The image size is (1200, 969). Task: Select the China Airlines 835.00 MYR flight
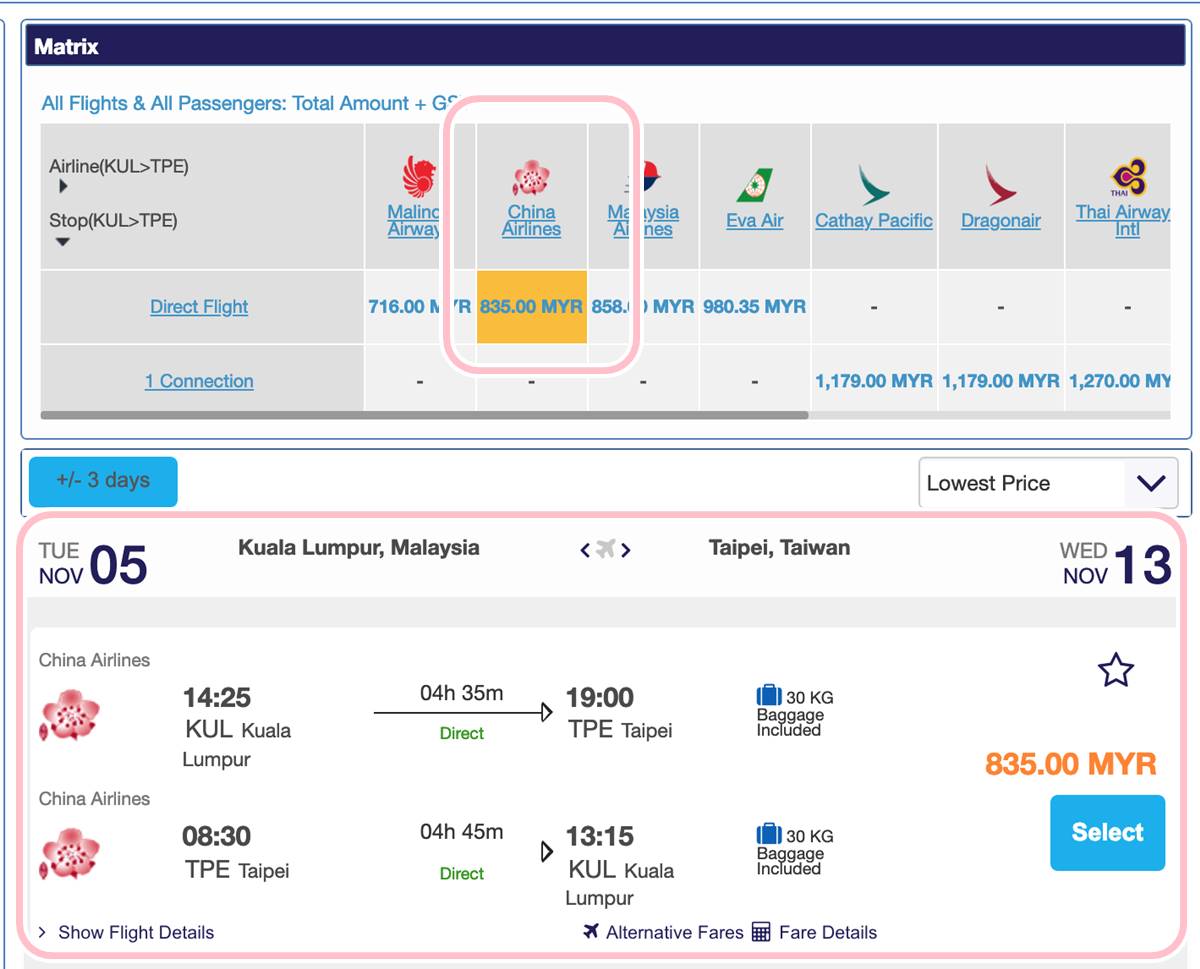point(1107,833)
